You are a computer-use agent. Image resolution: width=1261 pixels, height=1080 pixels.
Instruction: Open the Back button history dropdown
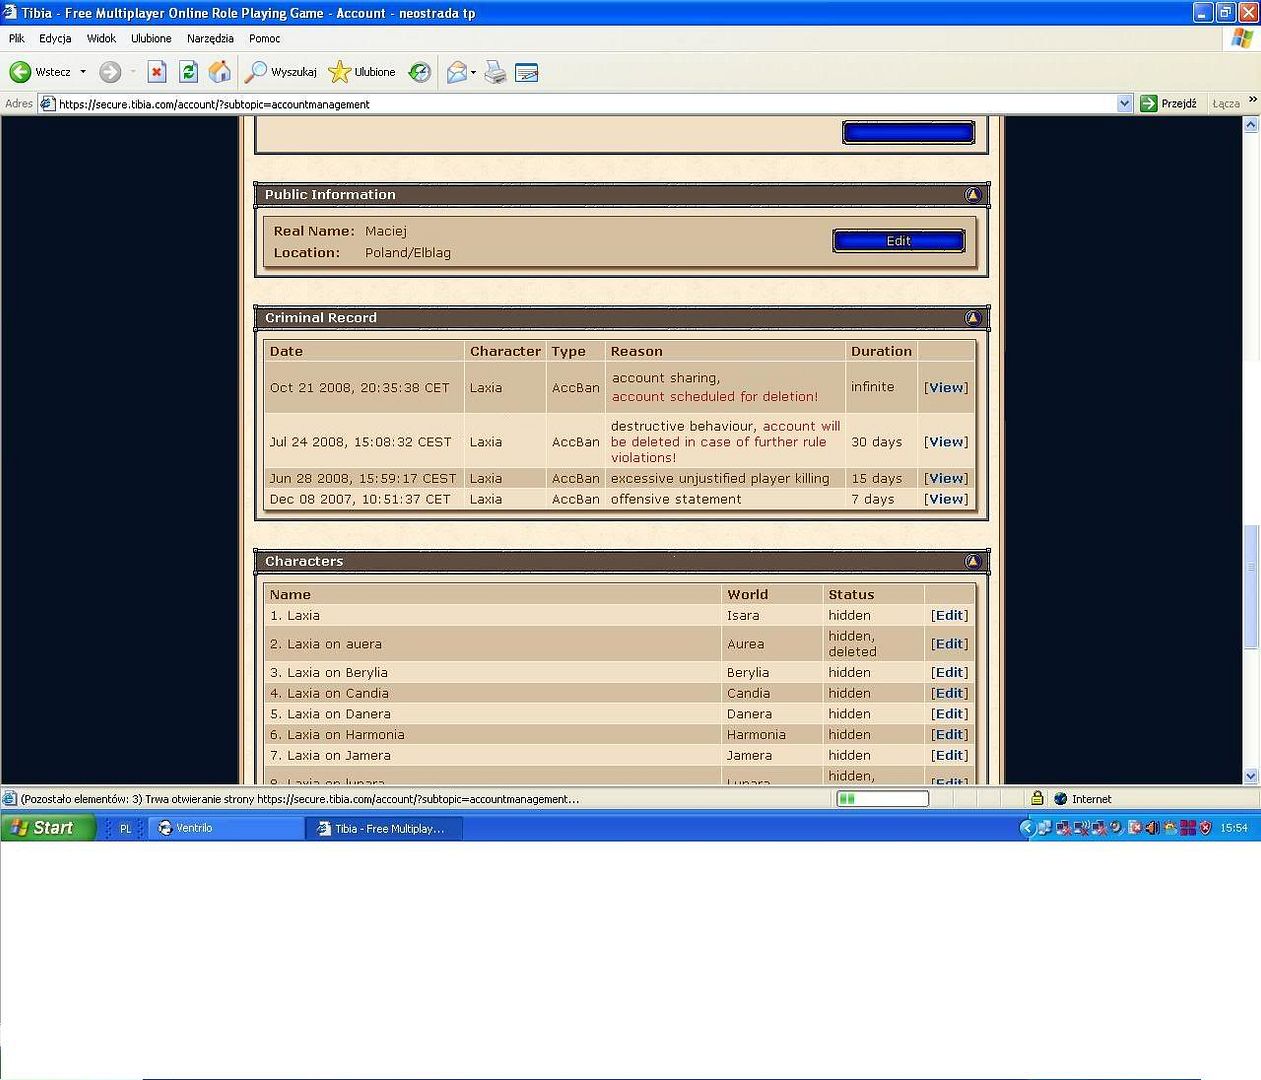click(x=83, y=72)
